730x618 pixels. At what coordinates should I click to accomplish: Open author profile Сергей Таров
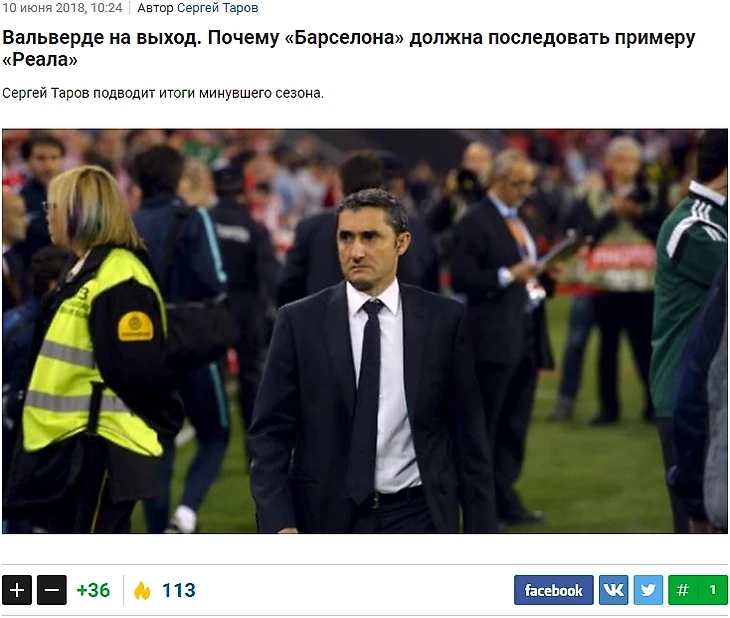pyautogui.click(x=217, y=8)
